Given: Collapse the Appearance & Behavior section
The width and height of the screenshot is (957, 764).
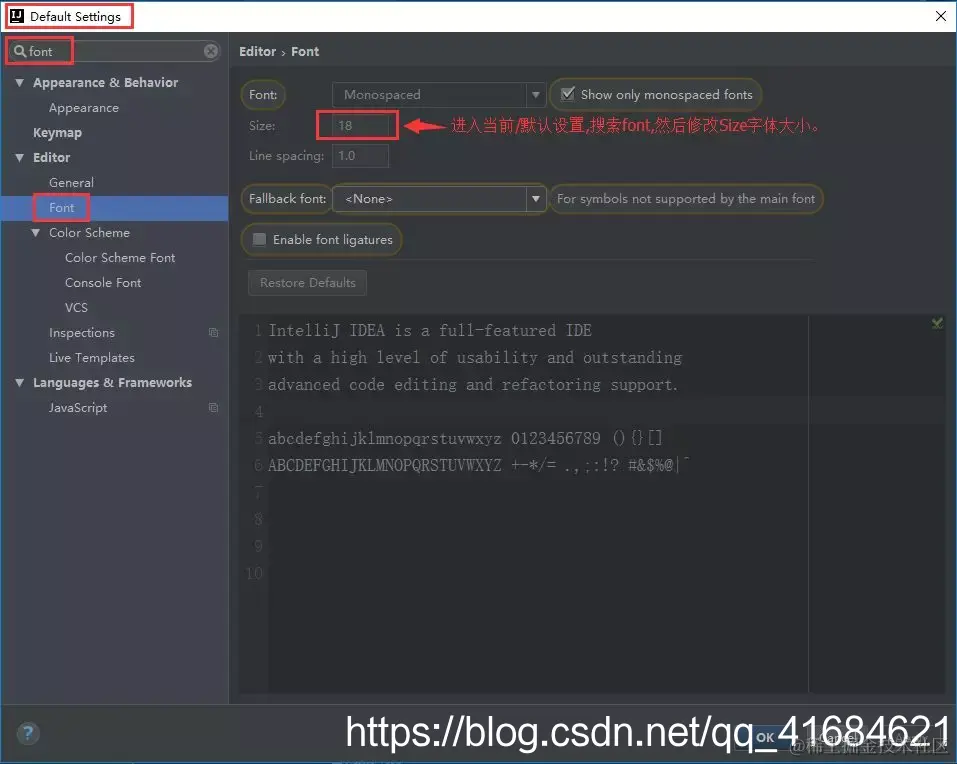Looking at the screenshot, I should tap(20, 82).
